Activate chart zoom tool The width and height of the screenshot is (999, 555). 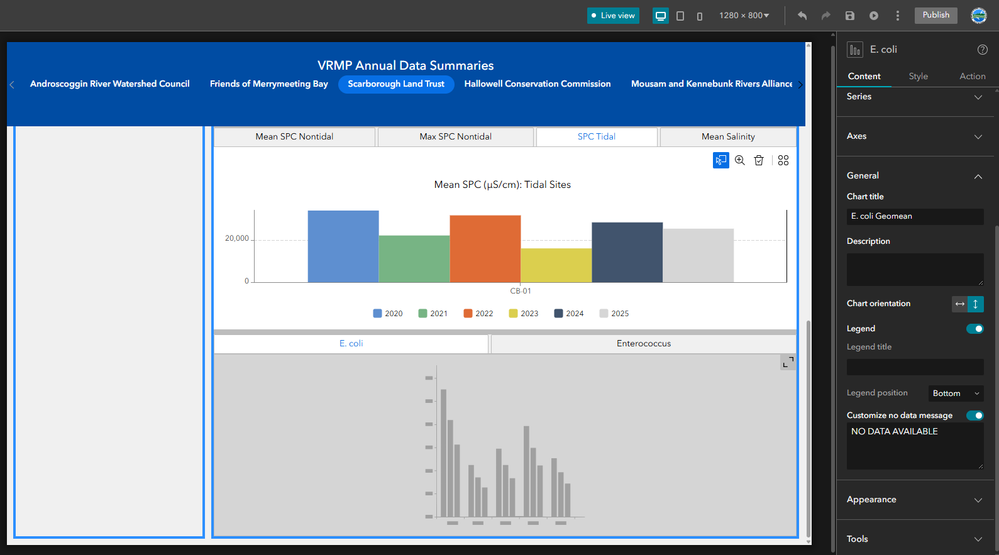740,161
